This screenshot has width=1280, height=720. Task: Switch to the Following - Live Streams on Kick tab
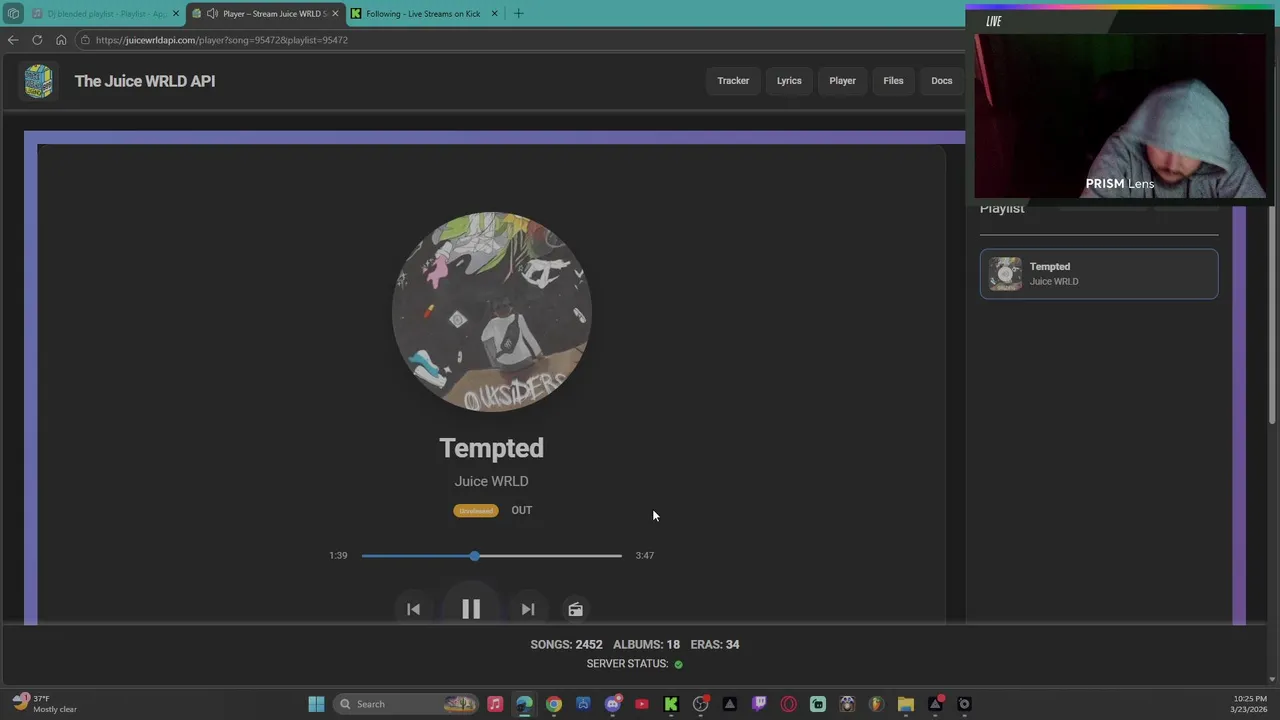(423, 14)
